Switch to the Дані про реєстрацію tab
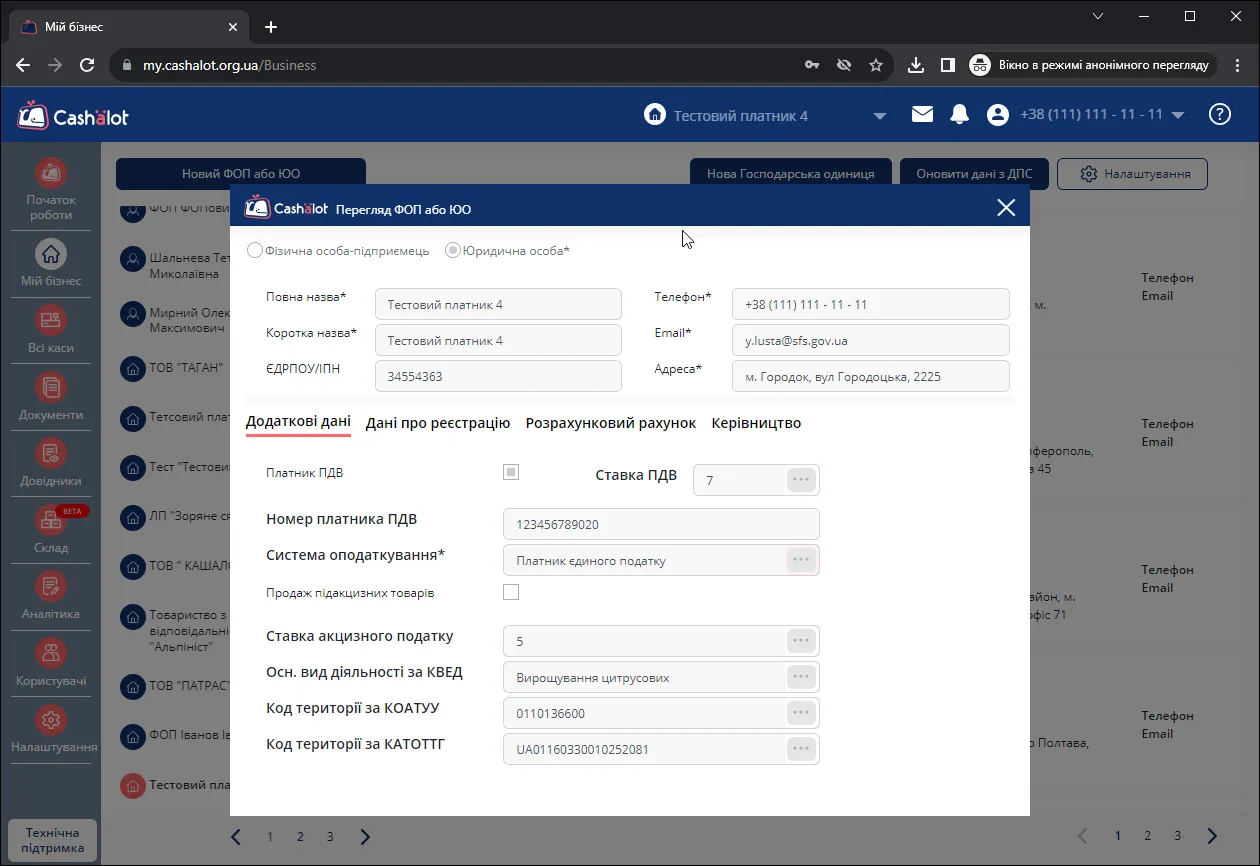The image size is (1260, 866). pos(438,423)
